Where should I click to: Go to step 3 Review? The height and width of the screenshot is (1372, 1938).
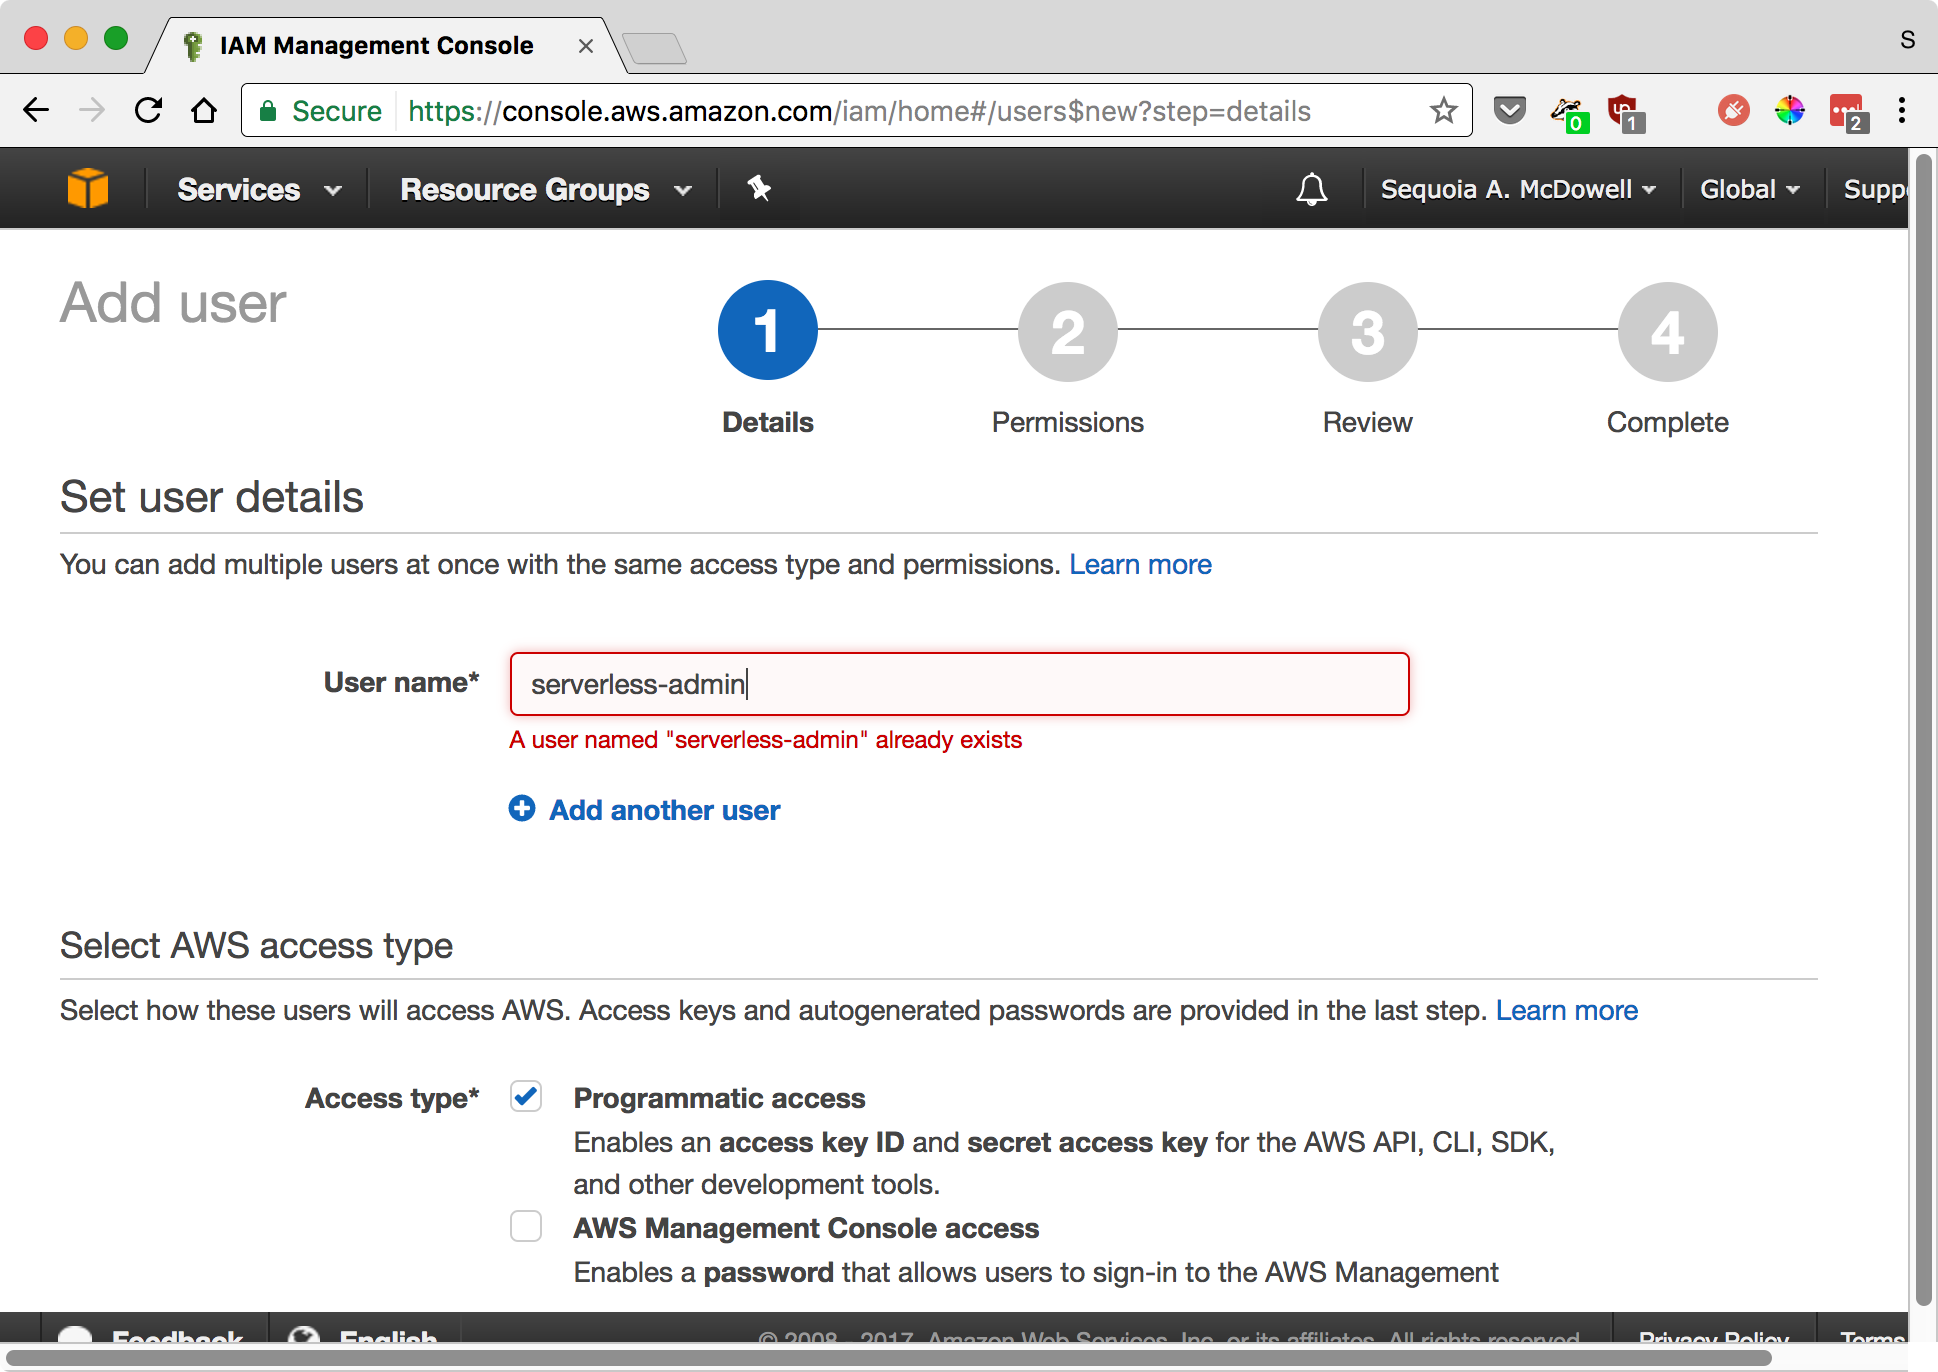click(1368, 331)
